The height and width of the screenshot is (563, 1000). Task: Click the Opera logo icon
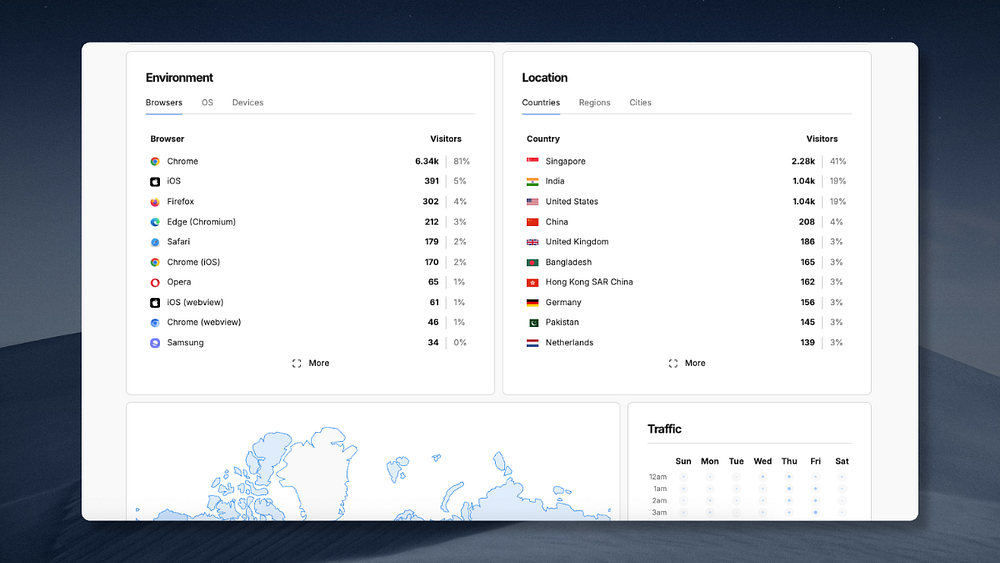coord(155,282)
